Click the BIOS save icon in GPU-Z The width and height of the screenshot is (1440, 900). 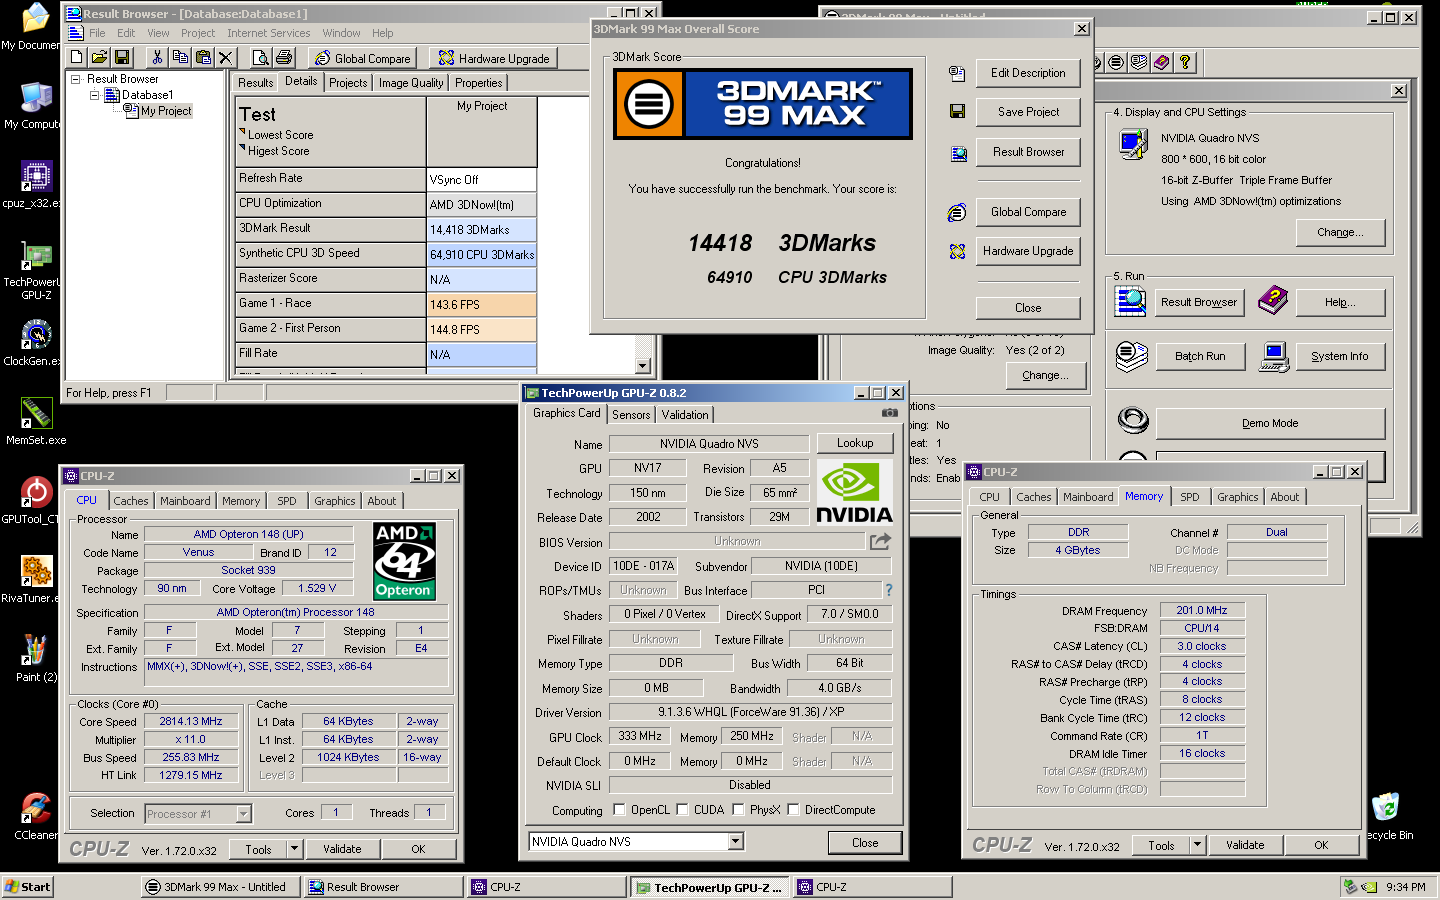(880, 542)
